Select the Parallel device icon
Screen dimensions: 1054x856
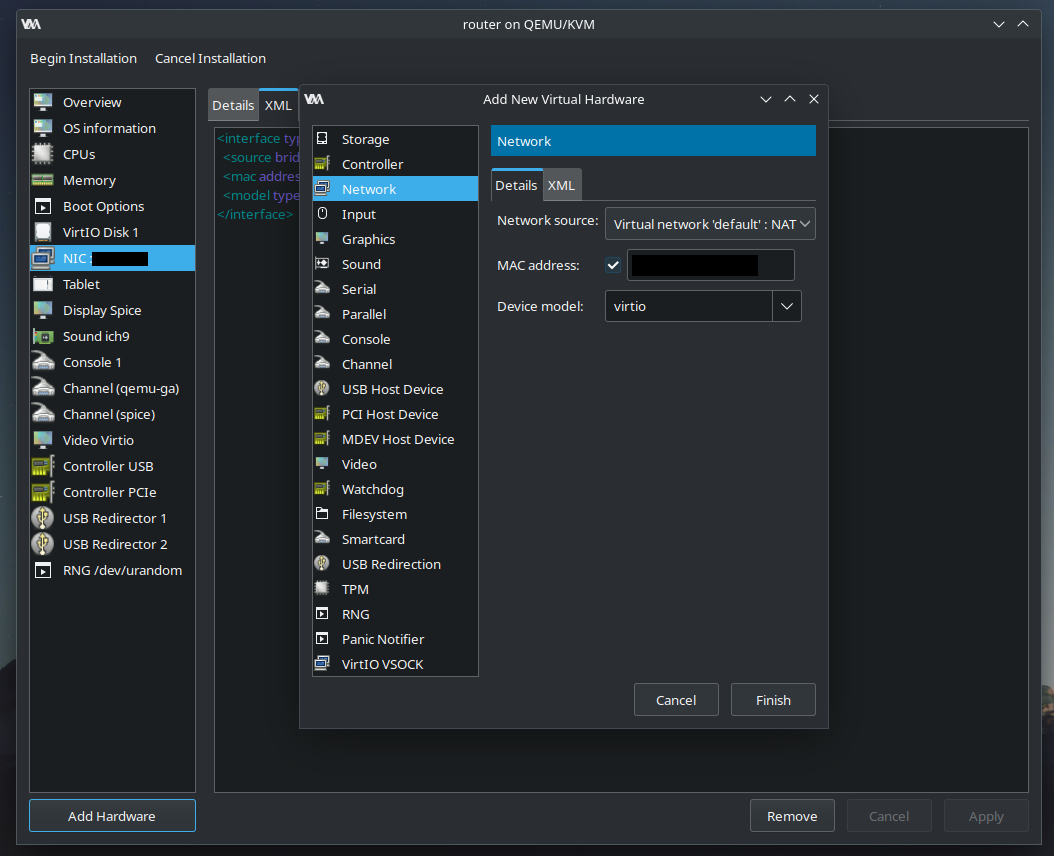323,313
